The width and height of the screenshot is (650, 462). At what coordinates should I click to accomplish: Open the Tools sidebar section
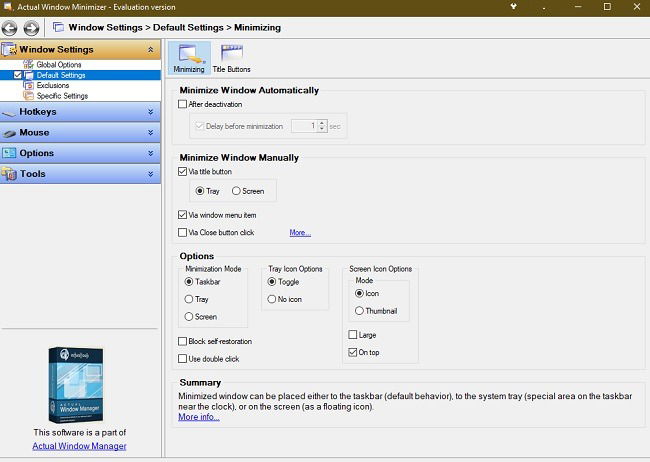tap(80, 174)
